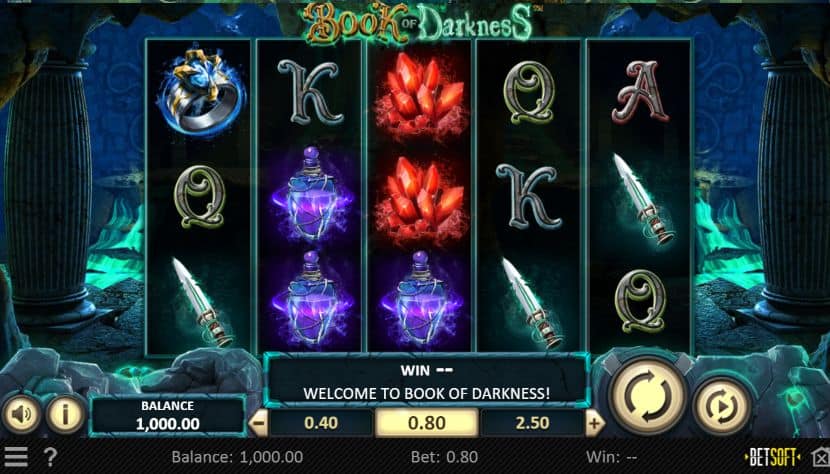The width and height of the screenshot is (830, 474).
Task: Click the Book of Darkness title logo
Action: 418,22
